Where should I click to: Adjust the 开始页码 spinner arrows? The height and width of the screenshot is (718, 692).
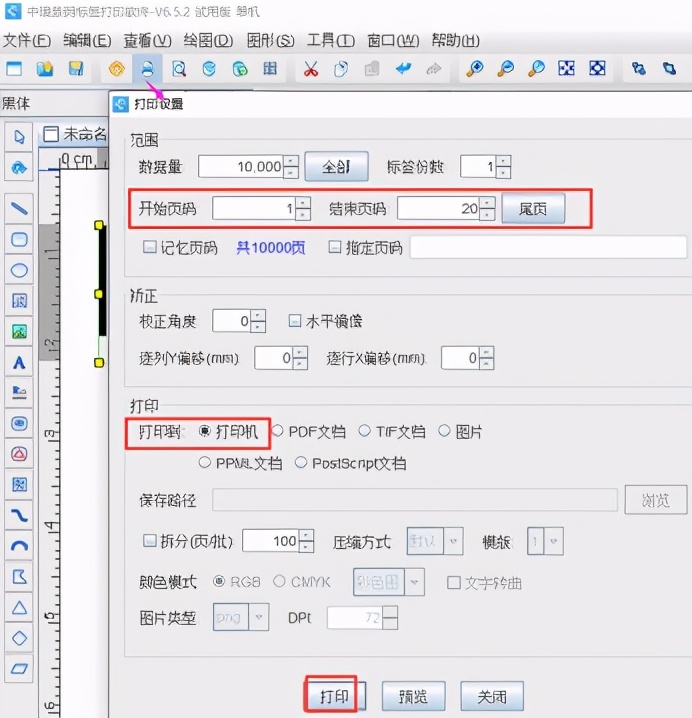tap(303, 209)
